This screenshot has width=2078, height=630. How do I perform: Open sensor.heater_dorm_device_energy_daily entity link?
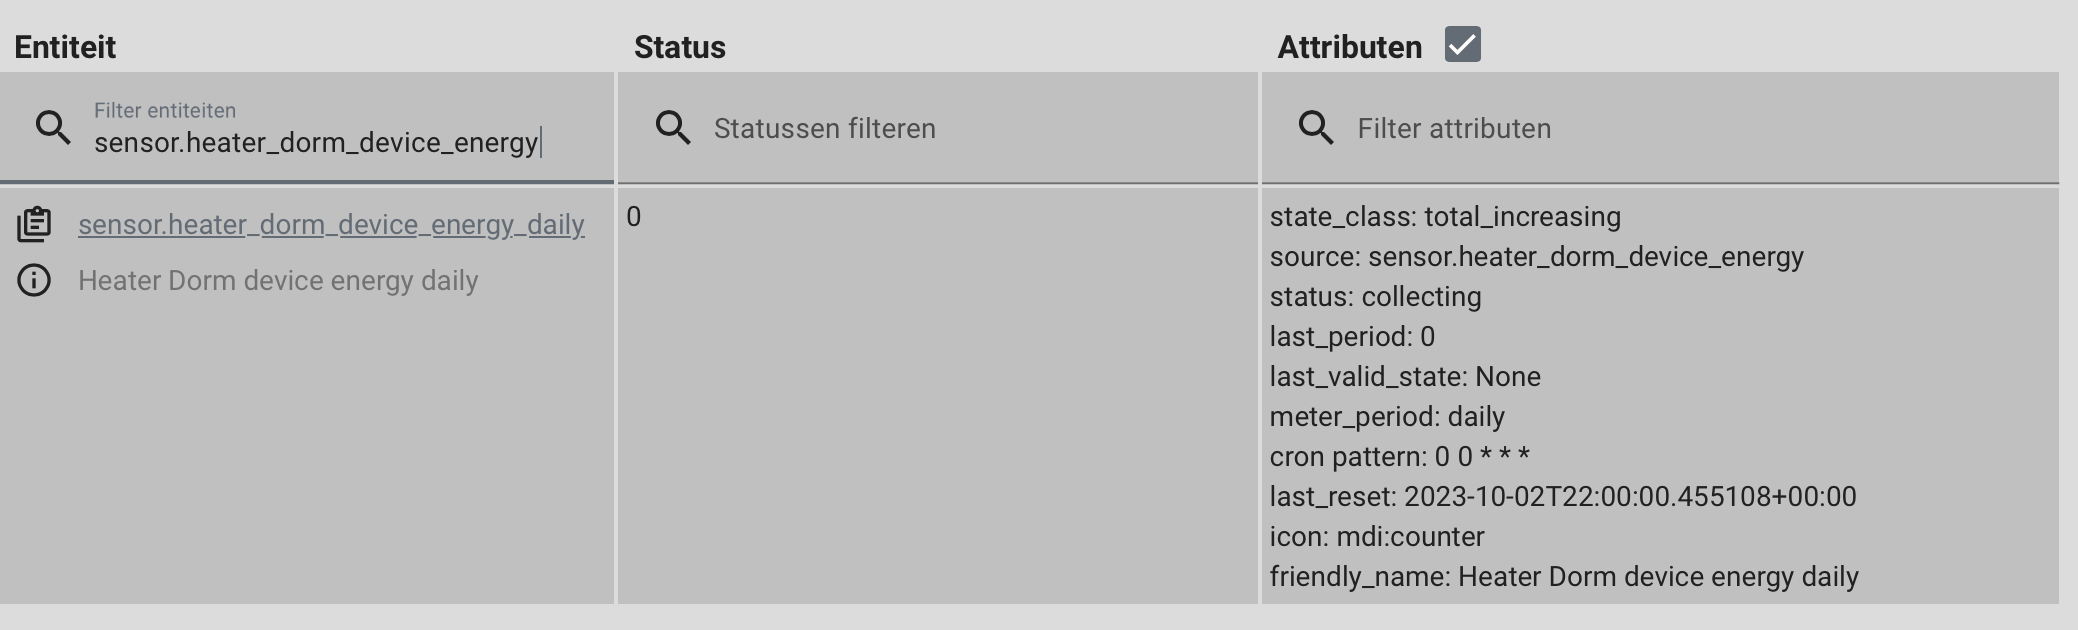coord(331,225)
